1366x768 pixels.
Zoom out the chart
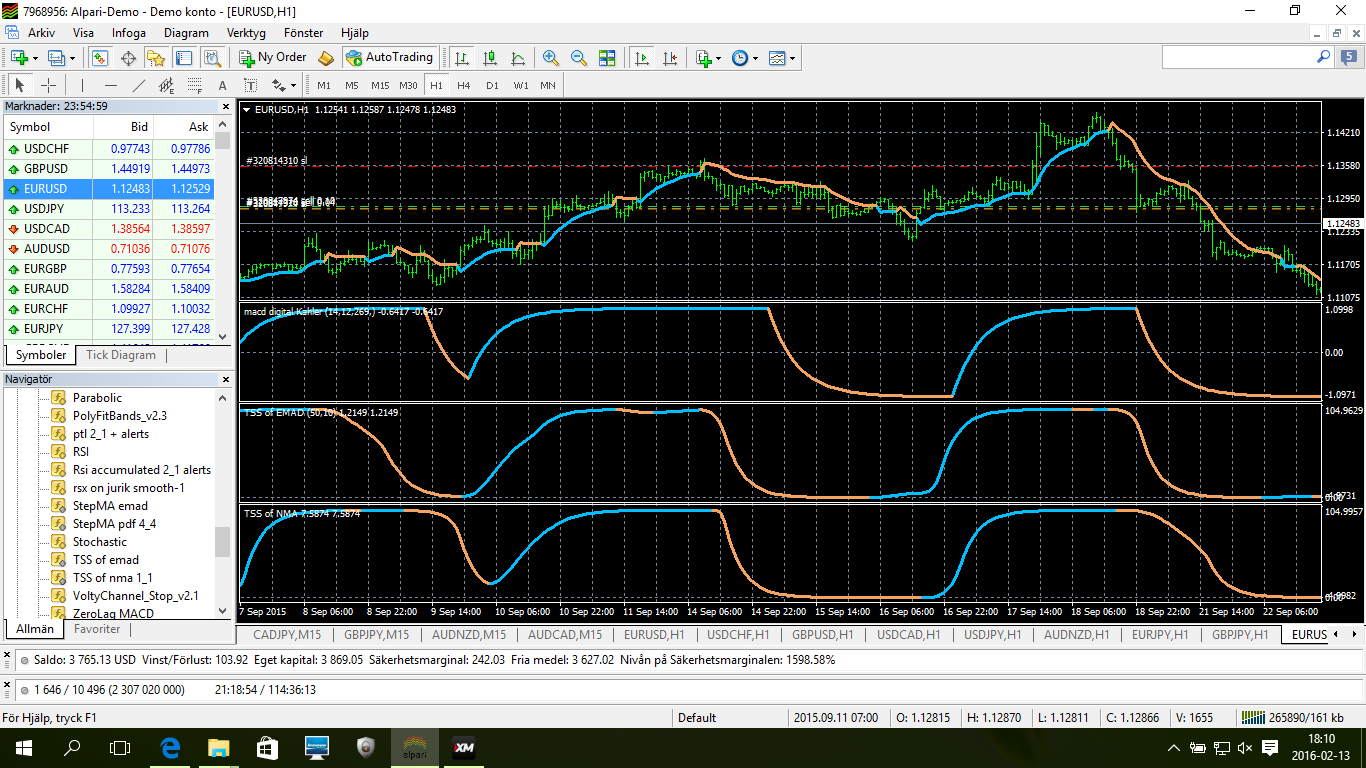[x=579, y=58]
